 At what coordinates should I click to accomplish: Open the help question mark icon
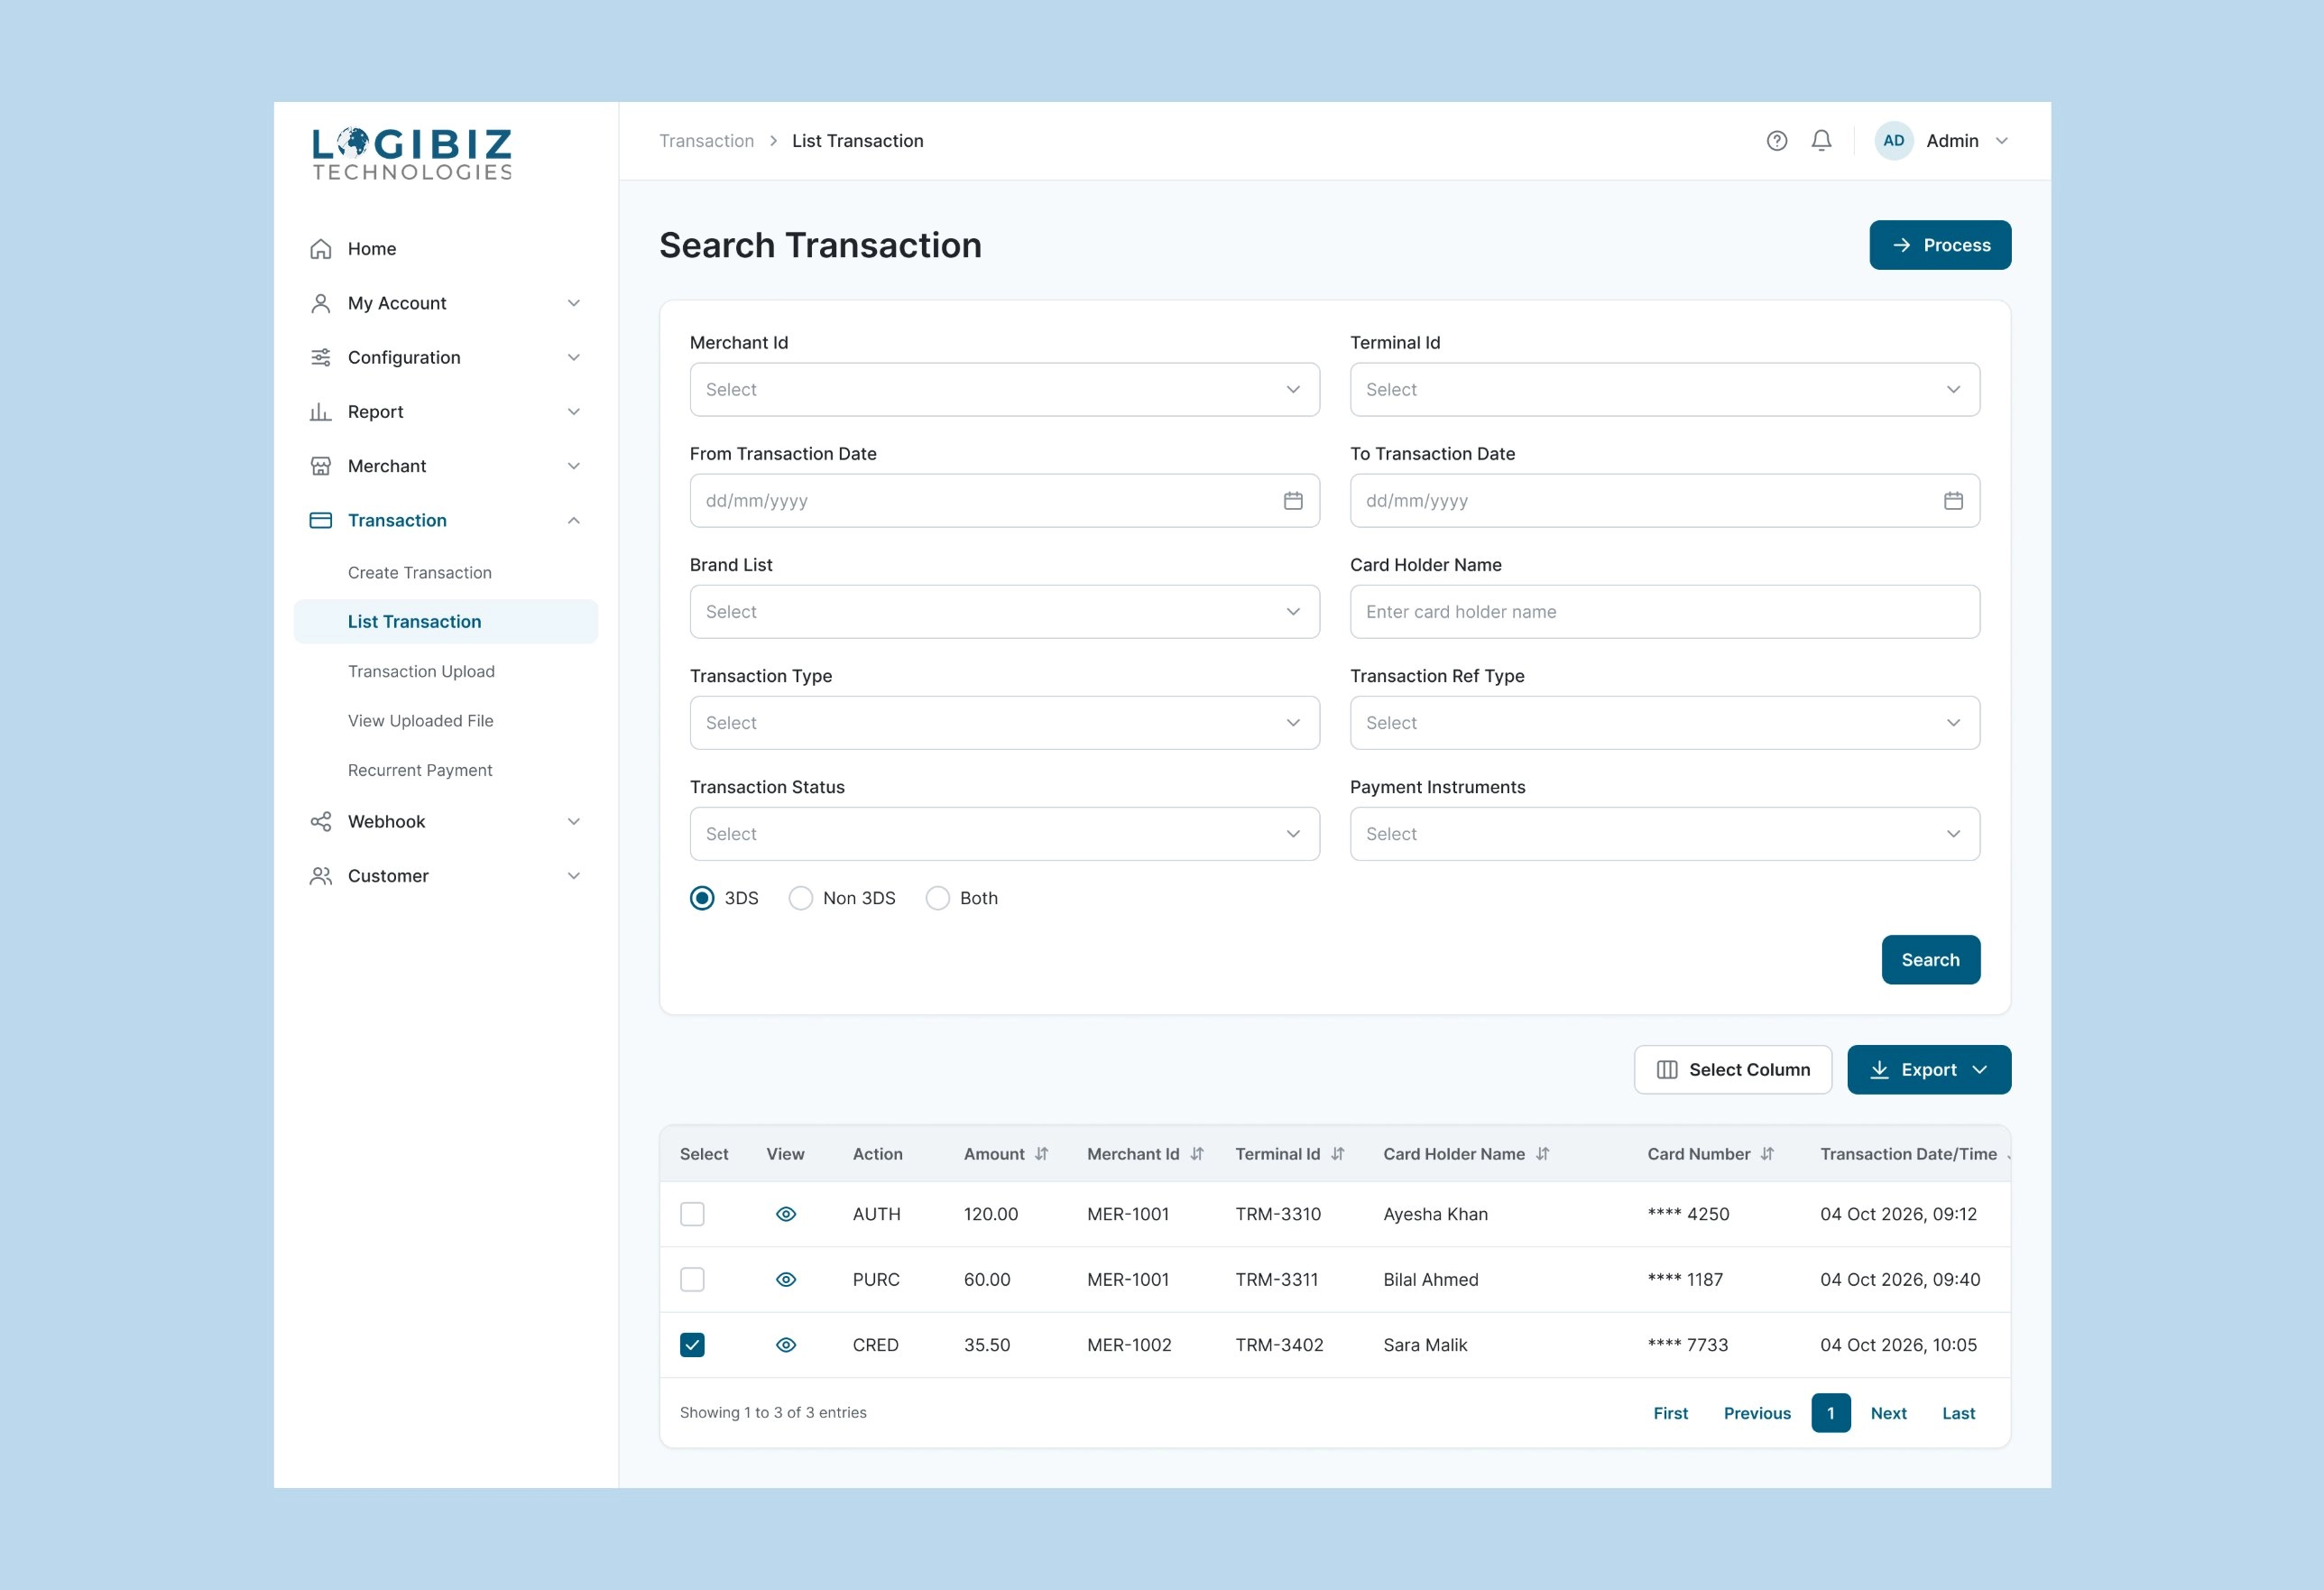tap(1776, 141)
